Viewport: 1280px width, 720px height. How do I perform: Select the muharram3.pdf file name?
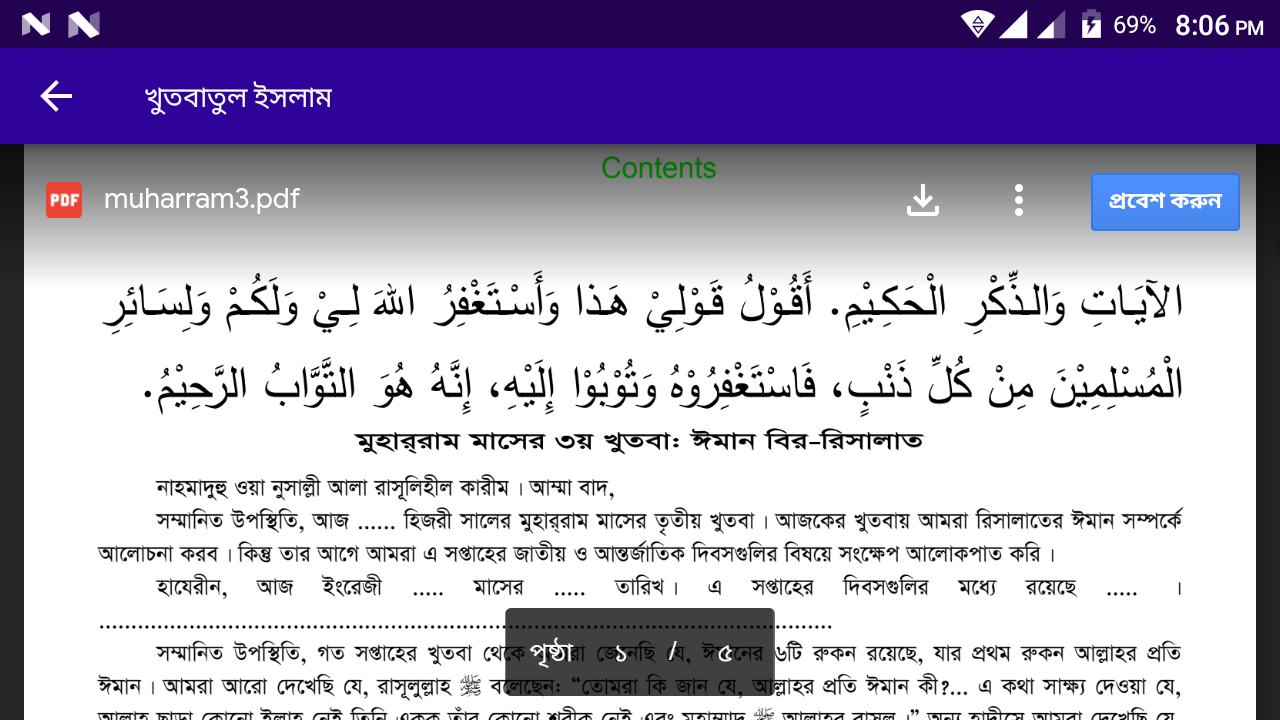[x=202, y=199]
